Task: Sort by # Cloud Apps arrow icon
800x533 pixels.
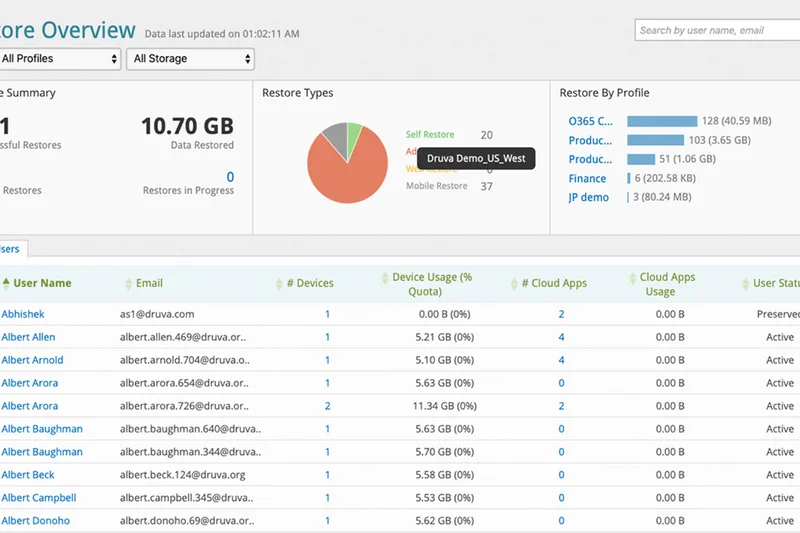Action: pos(514,284)
